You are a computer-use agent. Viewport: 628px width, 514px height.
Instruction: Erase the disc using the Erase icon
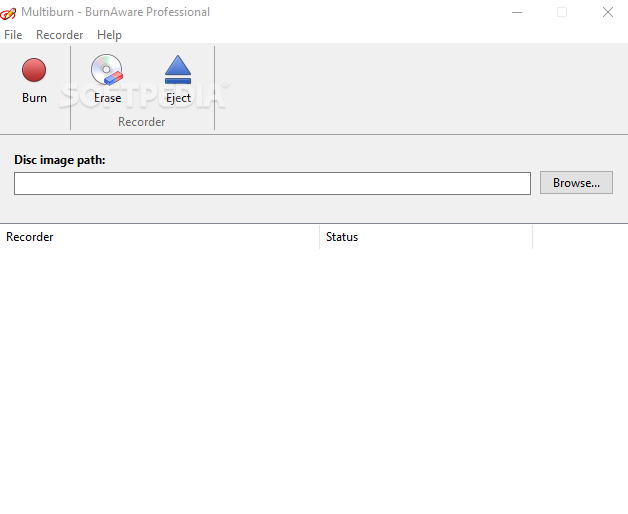pos(107,80)
